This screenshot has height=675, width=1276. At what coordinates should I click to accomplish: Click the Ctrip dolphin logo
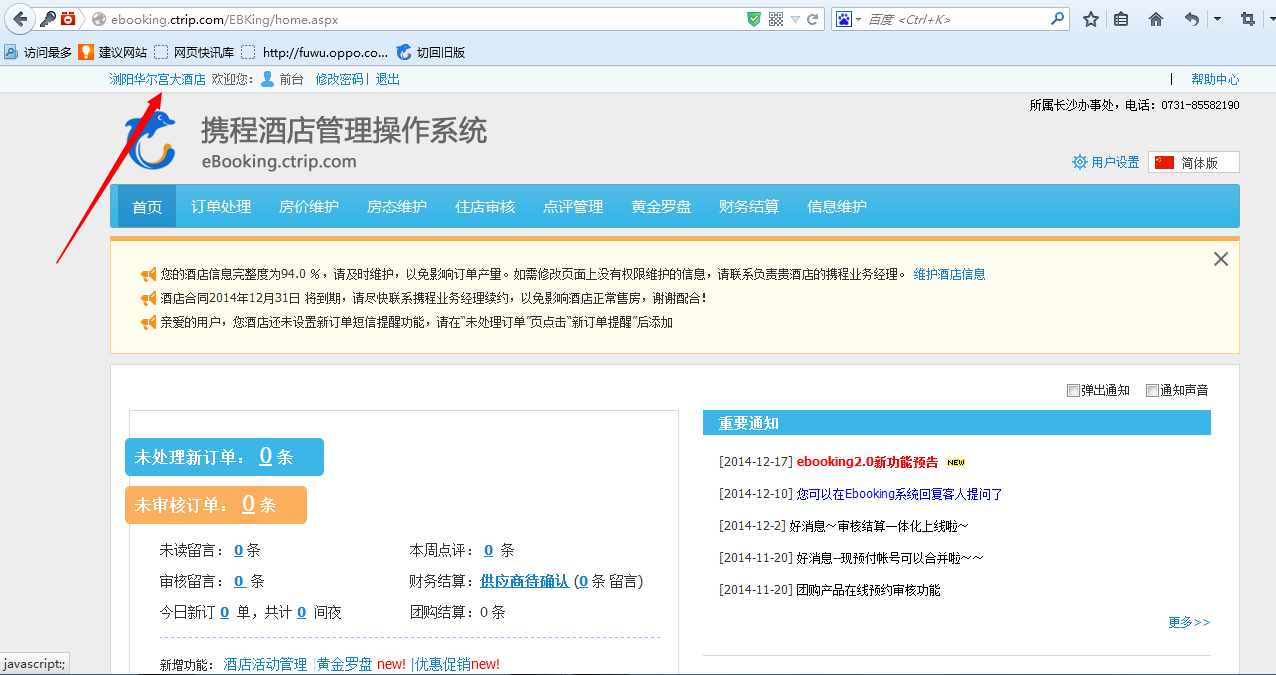coord(149,138)
